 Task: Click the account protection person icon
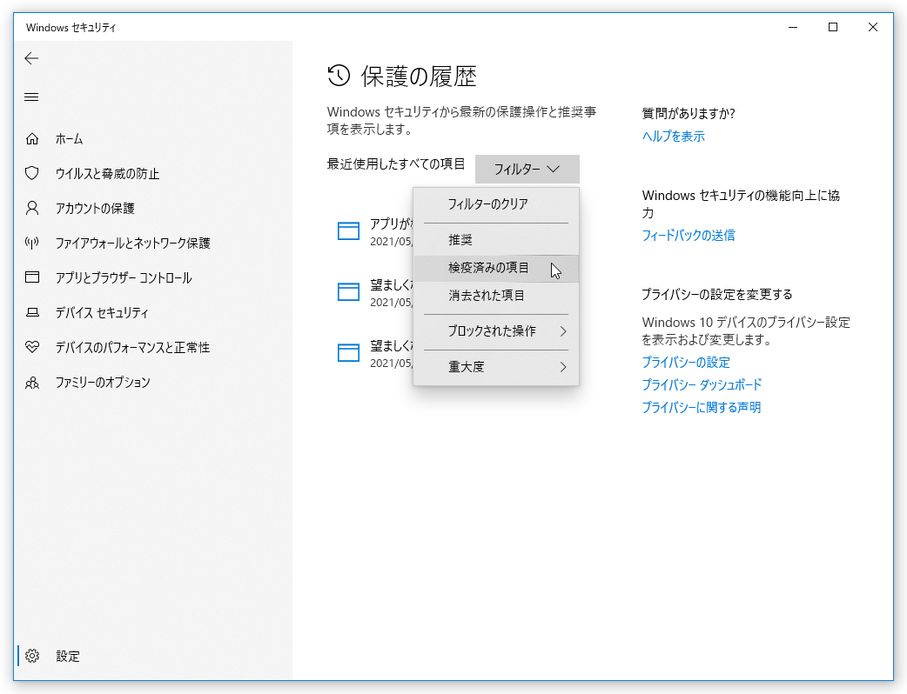[32, 208]
